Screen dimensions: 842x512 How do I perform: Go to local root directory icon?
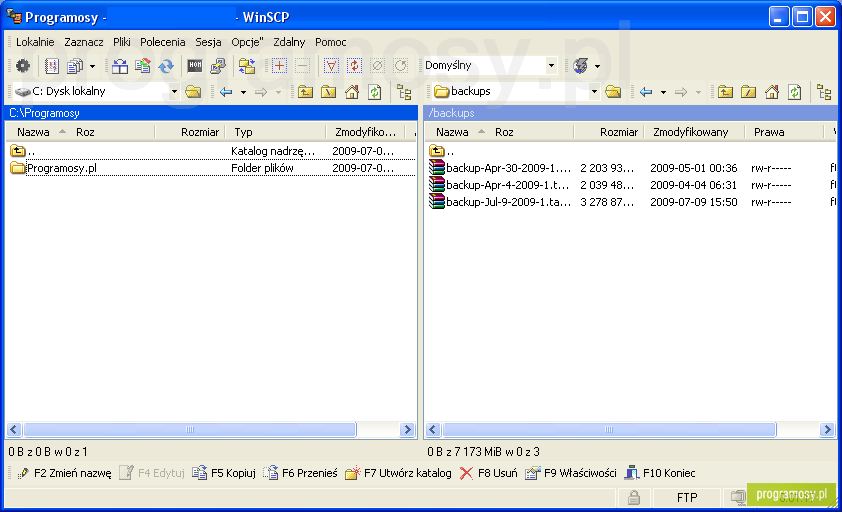[x=328, y=92]
